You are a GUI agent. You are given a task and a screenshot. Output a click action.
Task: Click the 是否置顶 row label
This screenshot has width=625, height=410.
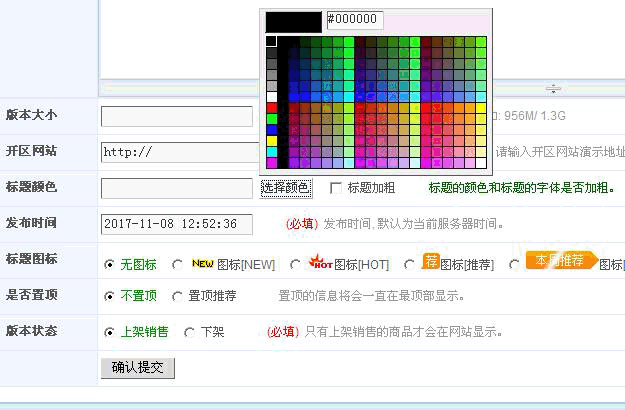pos(31,295)
